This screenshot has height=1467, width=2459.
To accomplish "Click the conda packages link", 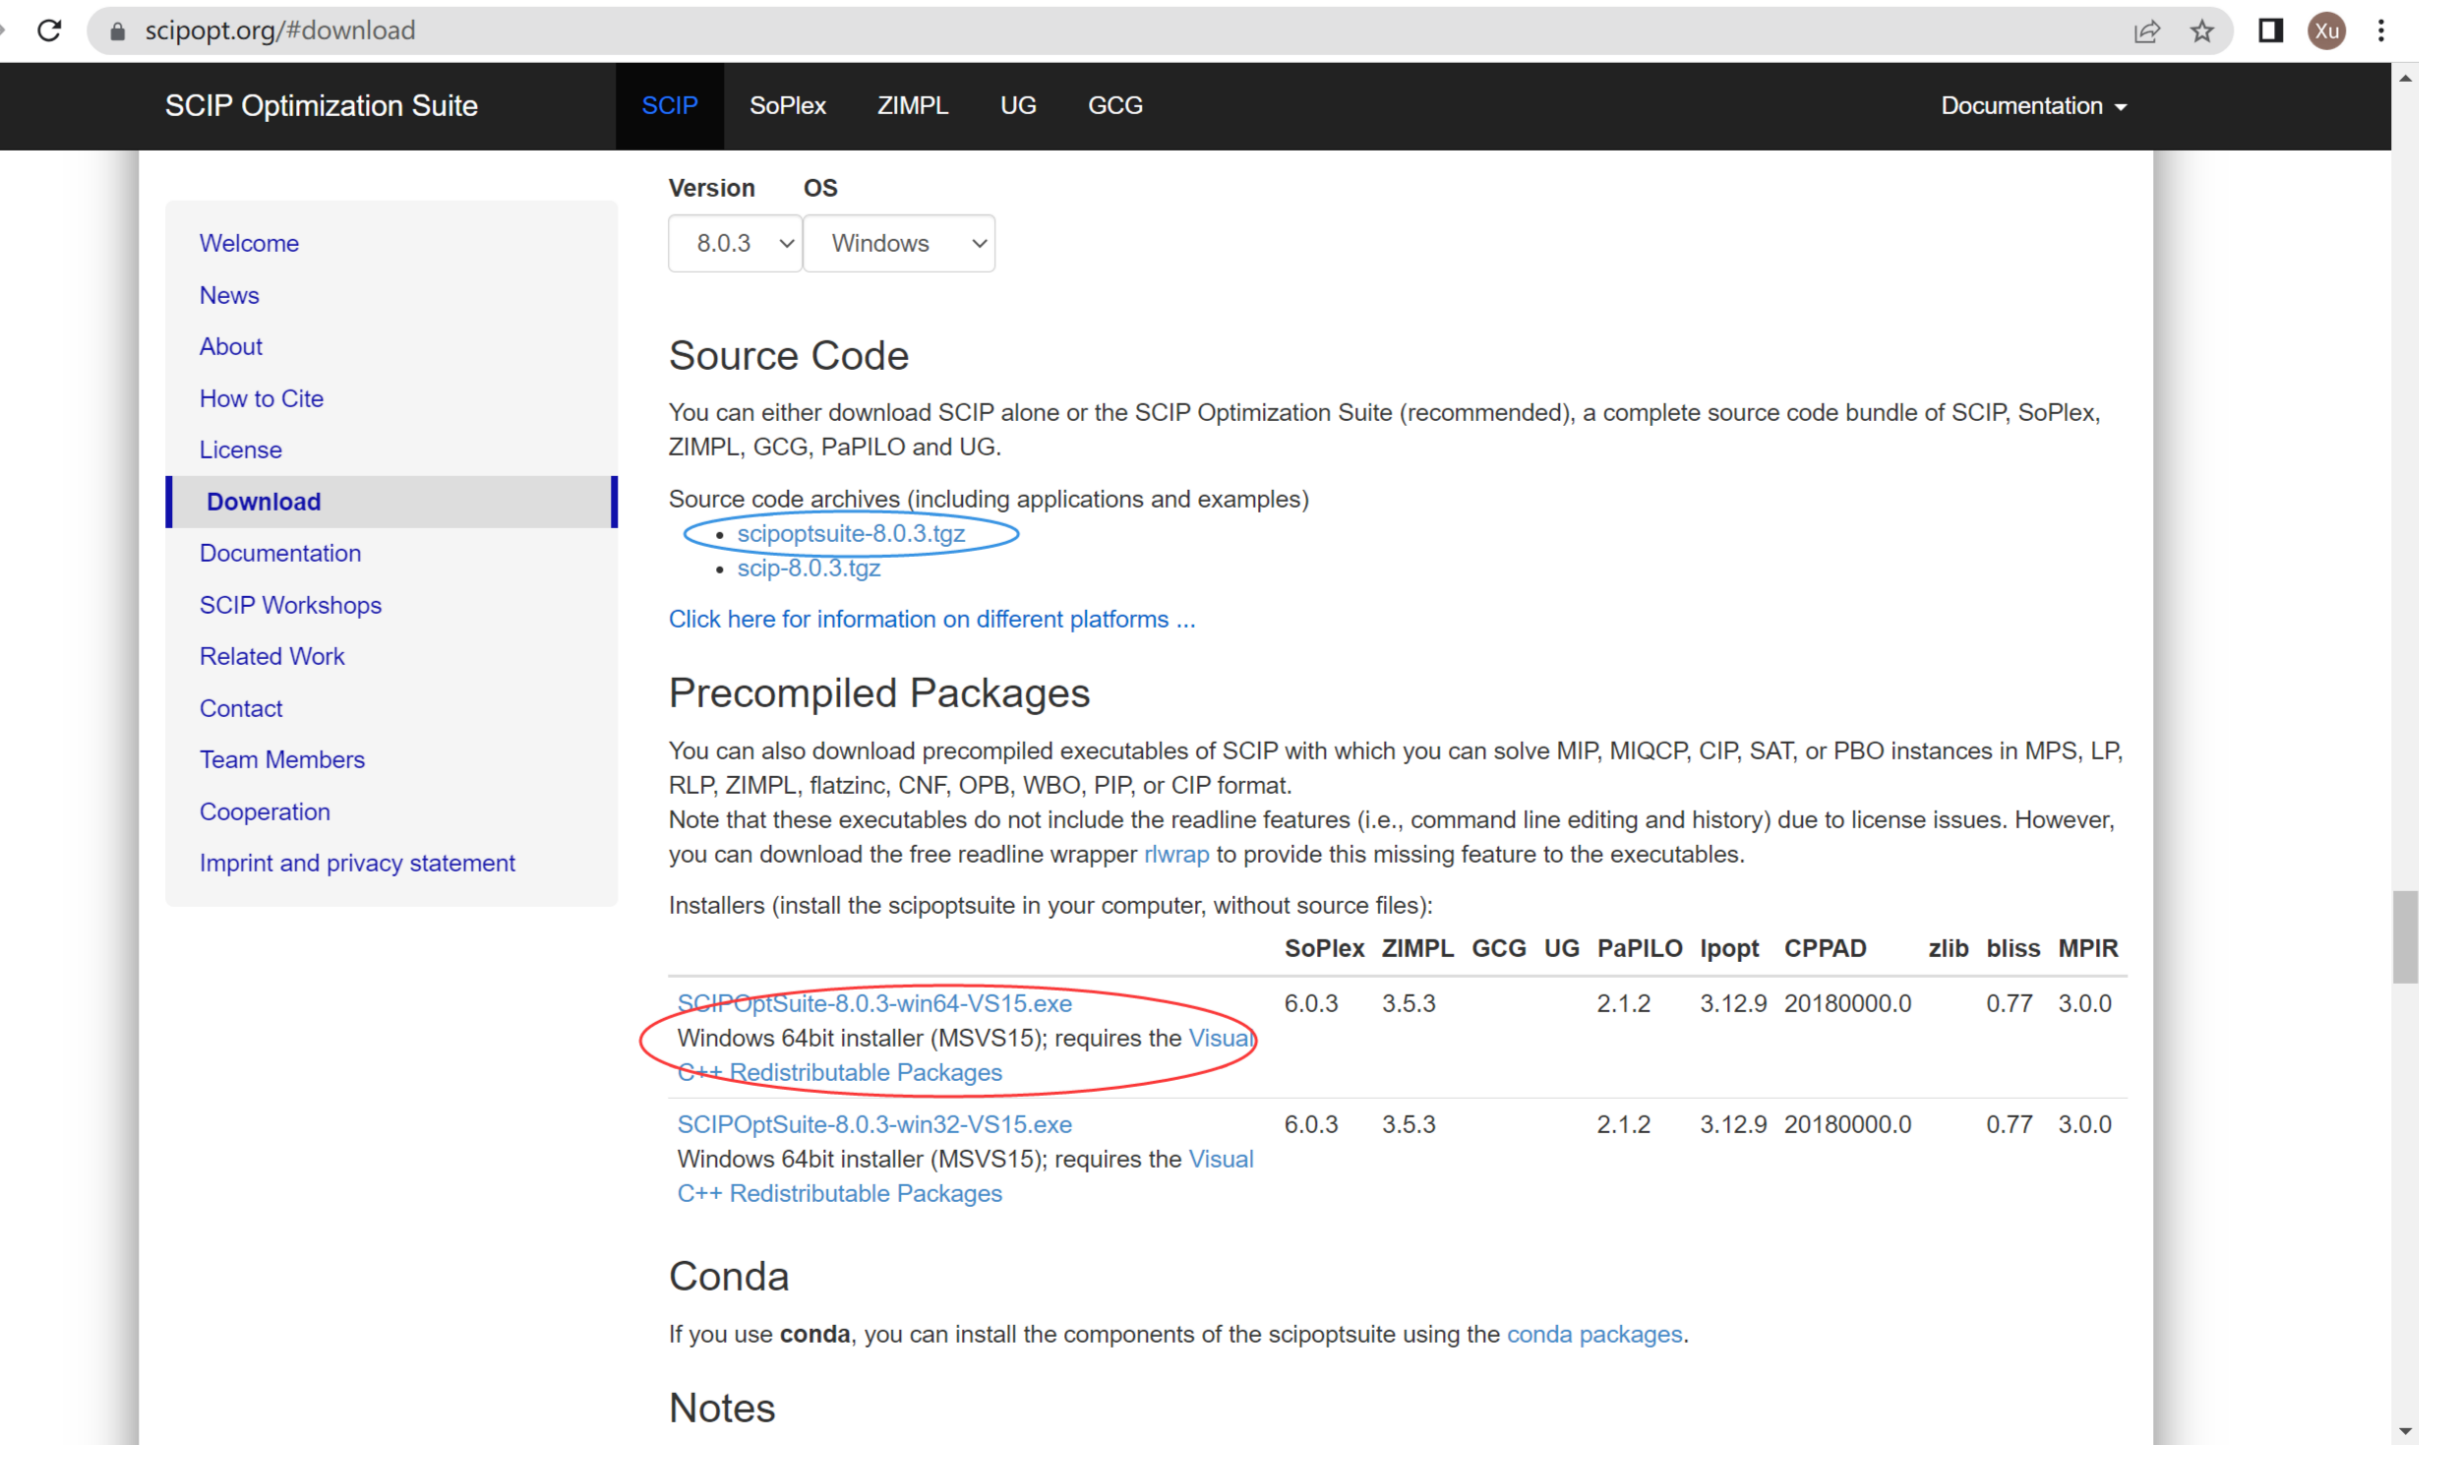I will point(1593,1334).
